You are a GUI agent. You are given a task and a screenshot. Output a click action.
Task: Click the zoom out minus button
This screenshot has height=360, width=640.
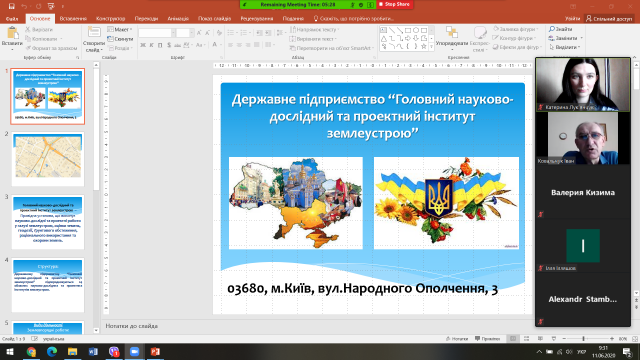(x=564, y=339)
